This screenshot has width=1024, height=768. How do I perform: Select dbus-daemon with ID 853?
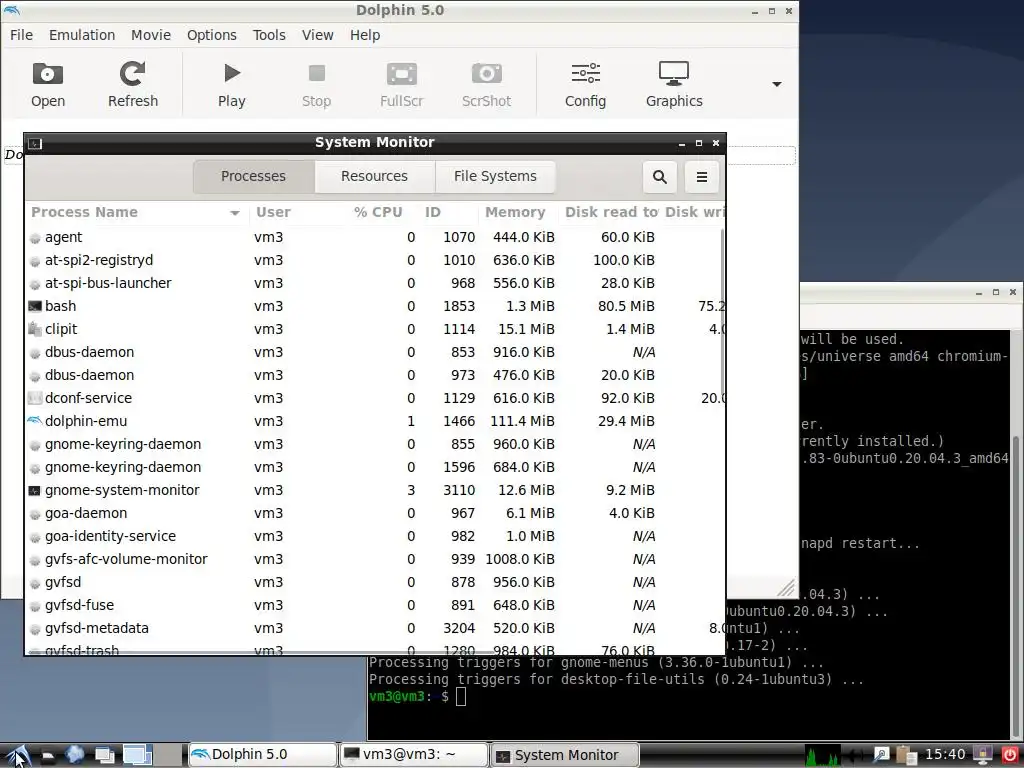click(374, 352)
